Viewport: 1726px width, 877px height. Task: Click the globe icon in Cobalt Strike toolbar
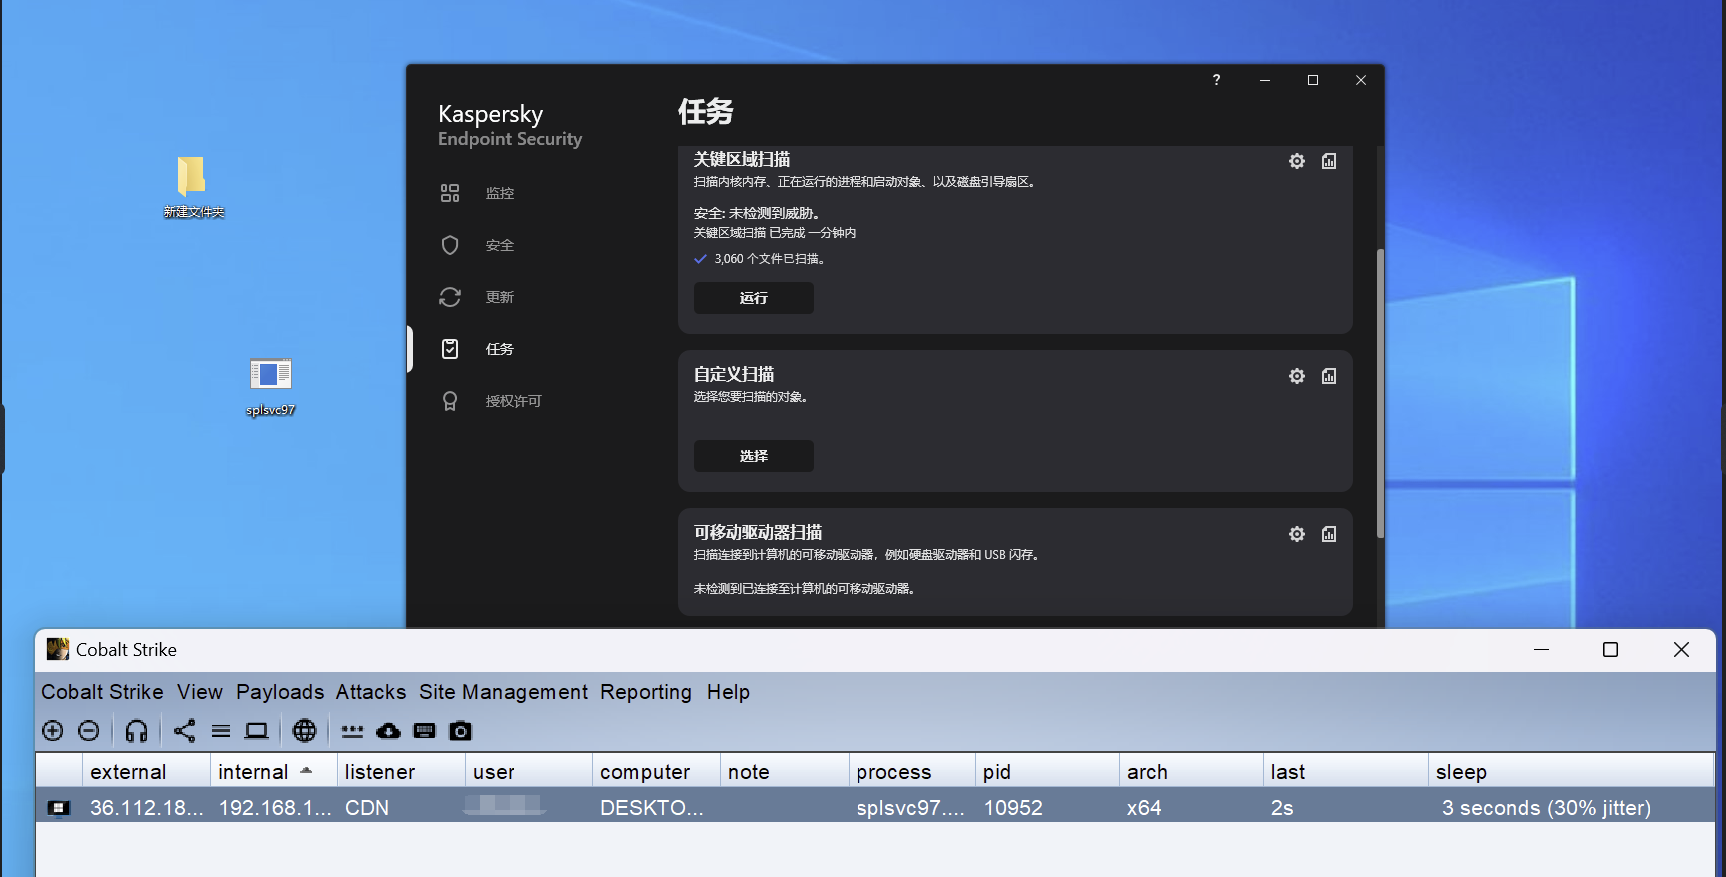pos(305,731)
